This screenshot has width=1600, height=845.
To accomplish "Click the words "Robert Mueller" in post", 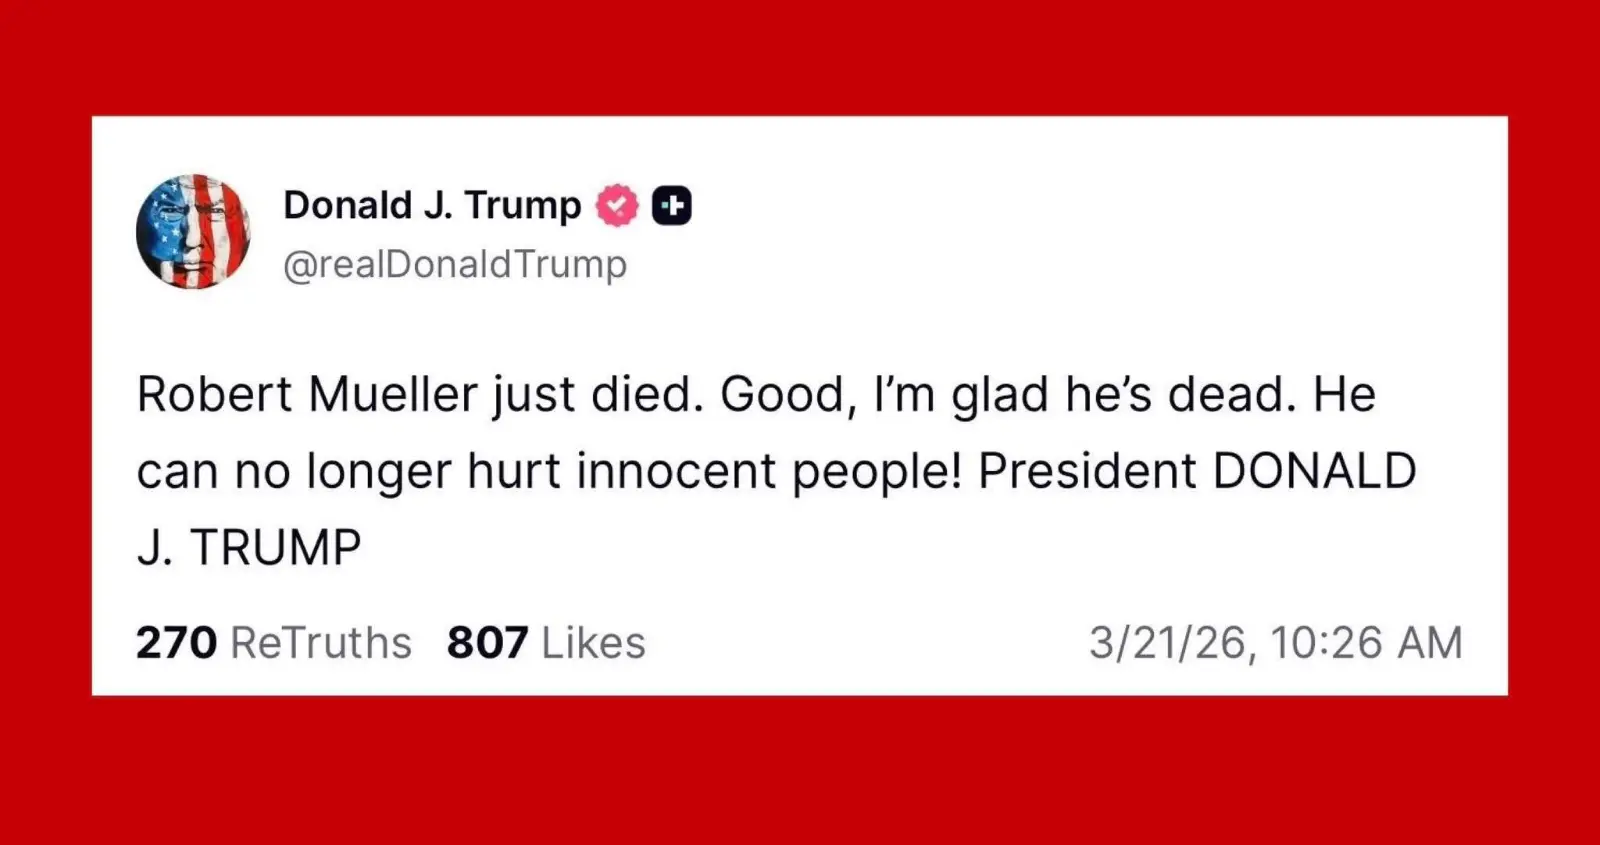I will click(x=307, y=394).
